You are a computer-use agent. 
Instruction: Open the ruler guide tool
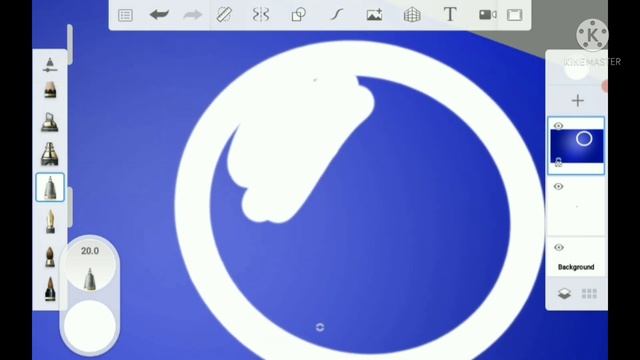tap(224, 15)
